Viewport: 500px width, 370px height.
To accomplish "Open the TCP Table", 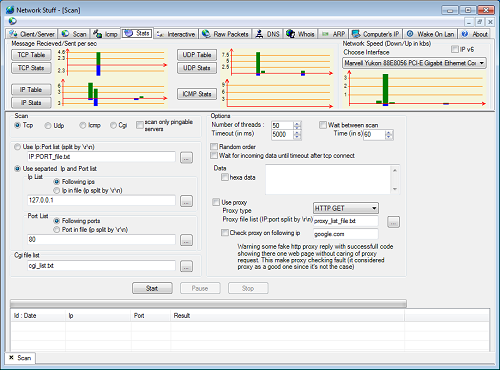I will (x=31, y=55).
